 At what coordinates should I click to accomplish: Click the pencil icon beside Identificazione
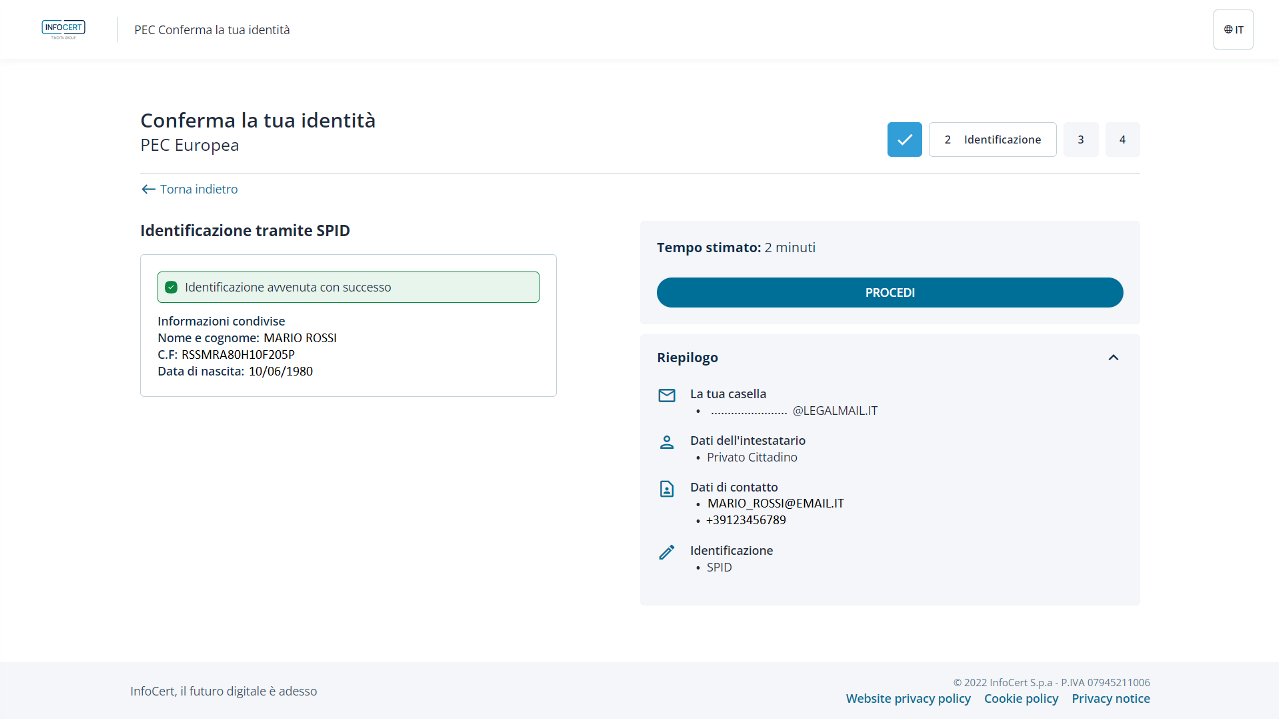coord(667,552)
